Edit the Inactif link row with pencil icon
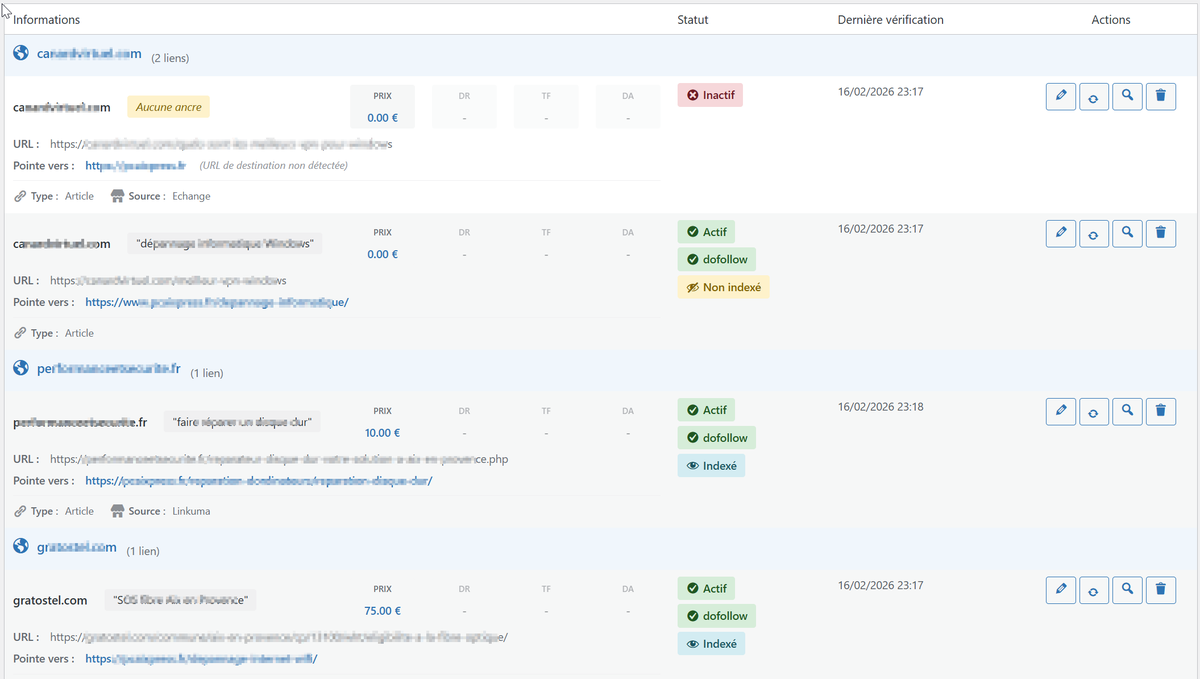The height and width of the screenshot is (679, 1200). pos(1061,96)
